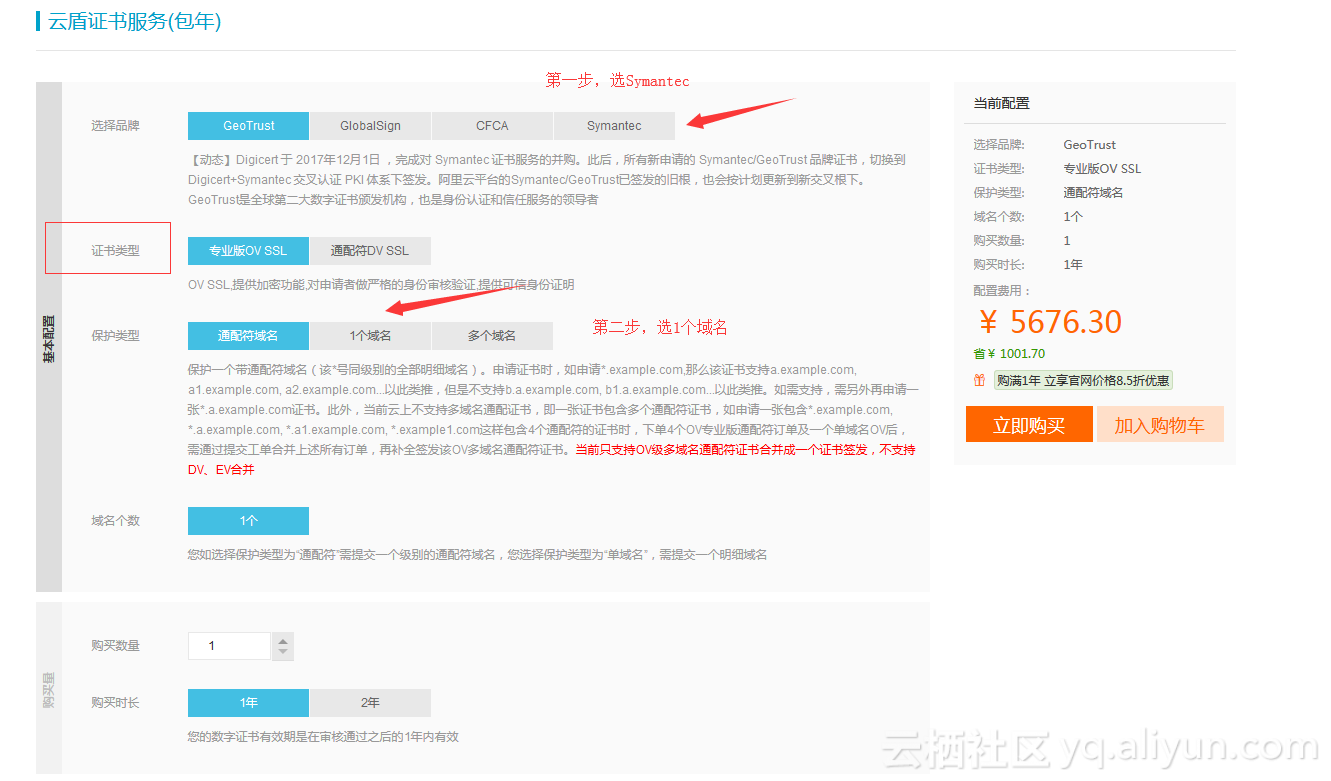
Task: Select 专业版OV SSL certificate type
Action: pyautogui.click(x=248, y=251)
